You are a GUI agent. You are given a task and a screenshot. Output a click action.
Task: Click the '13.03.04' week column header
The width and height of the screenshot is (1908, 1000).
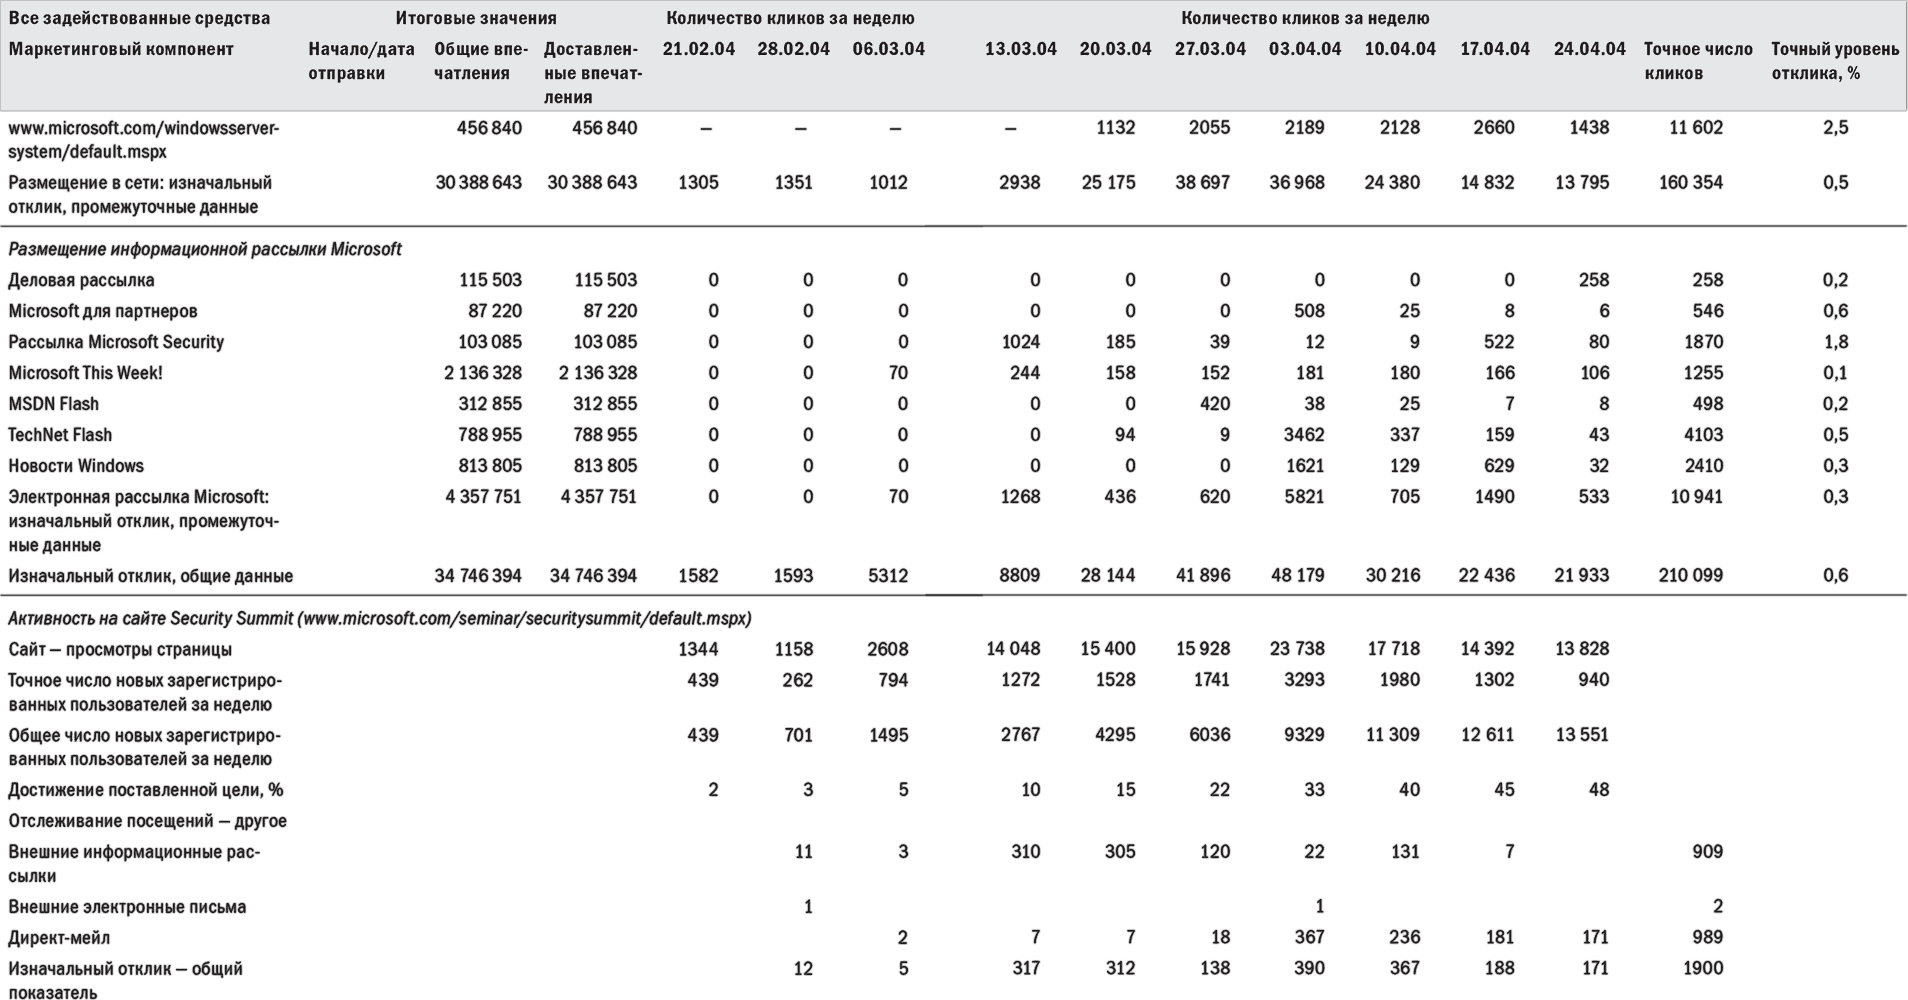click(1020, 49)
